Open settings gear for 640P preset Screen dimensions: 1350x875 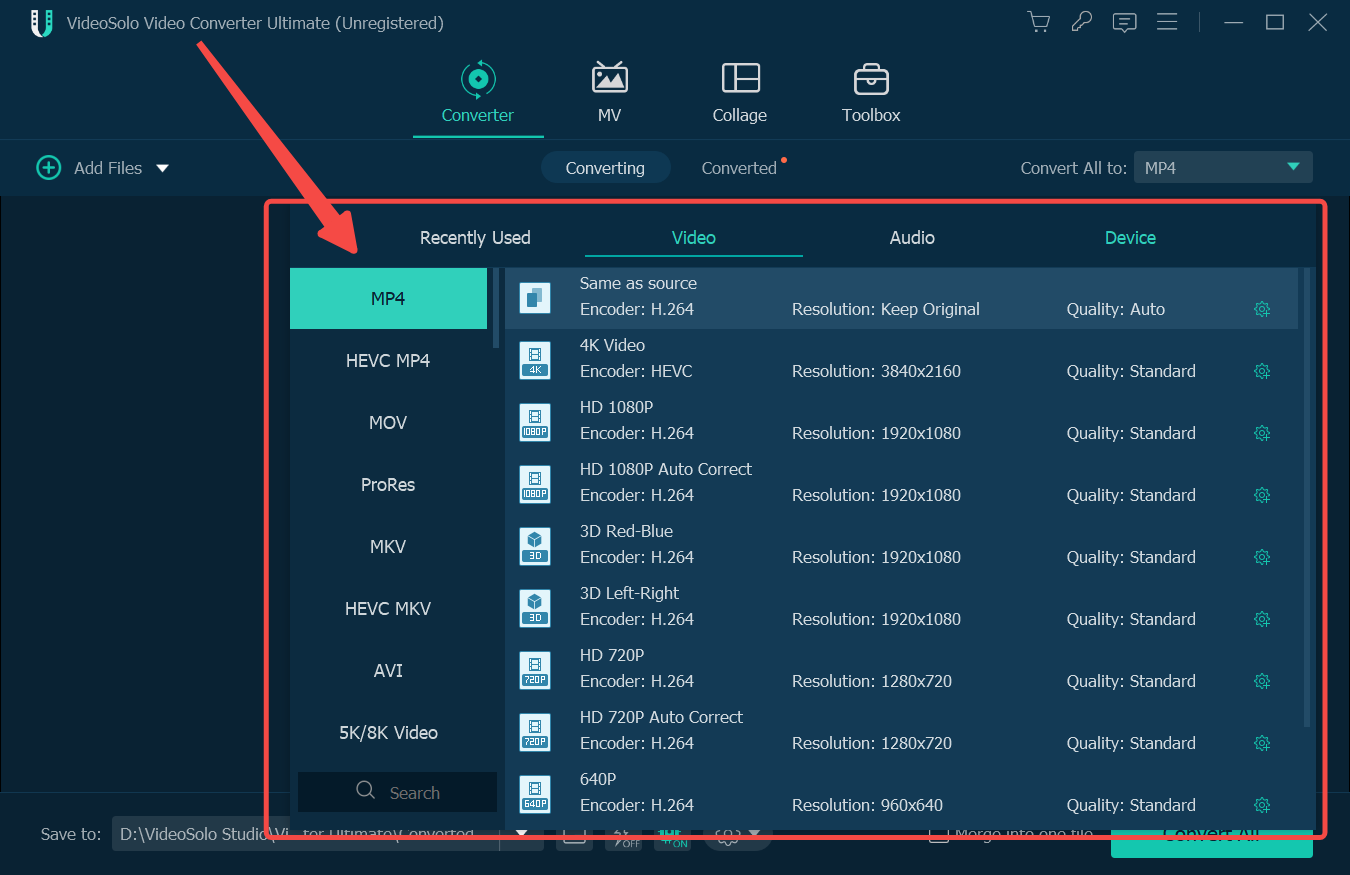1262,805
